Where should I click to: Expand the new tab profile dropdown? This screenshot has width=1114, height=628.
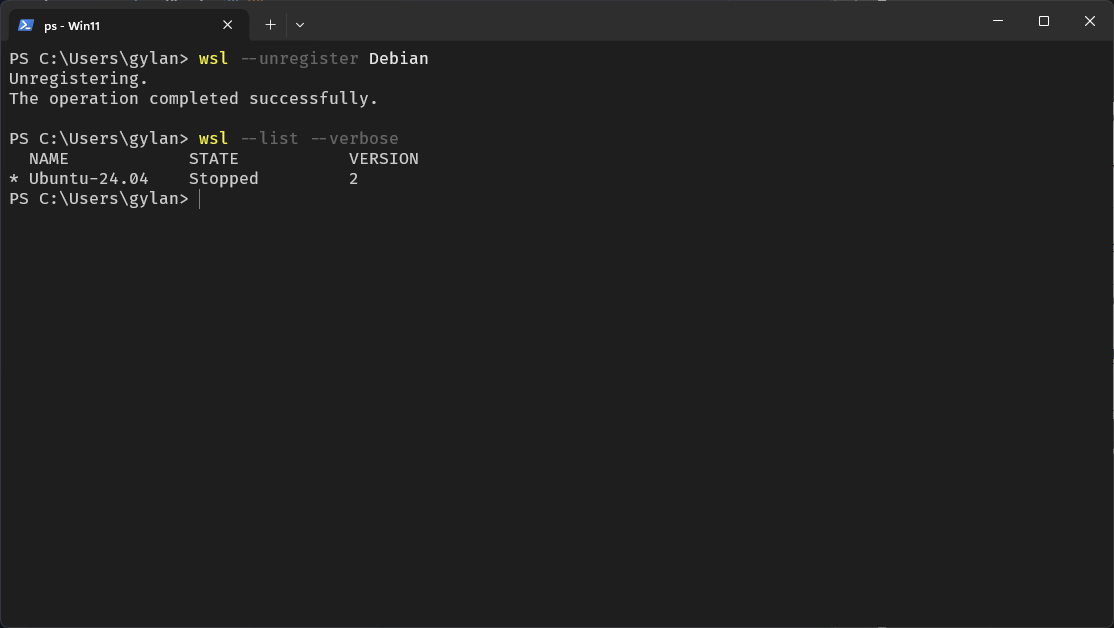(300, 25)
